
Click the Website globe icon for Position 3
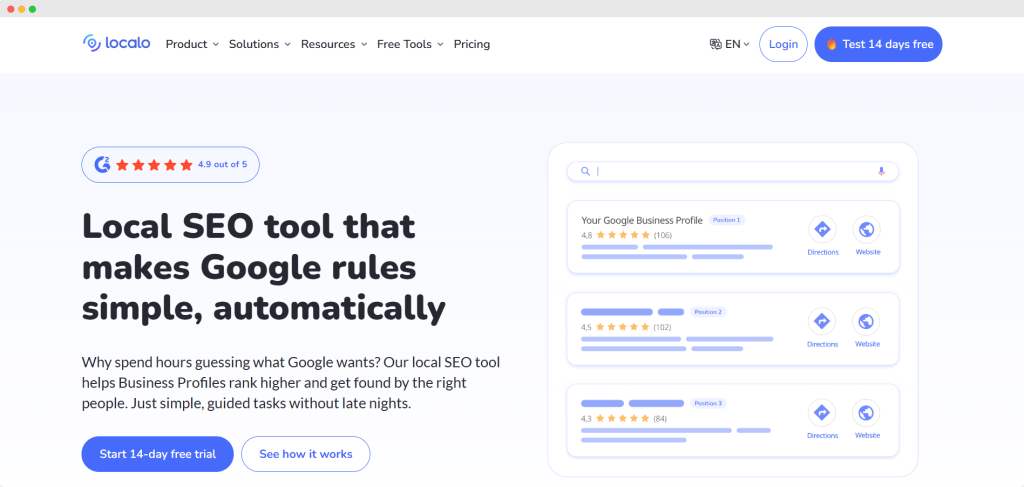(867, 412)
